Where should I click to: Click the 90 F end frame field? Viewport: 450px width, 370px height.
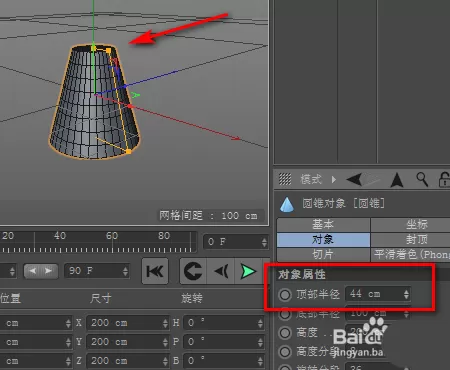[x=96, y=271]
